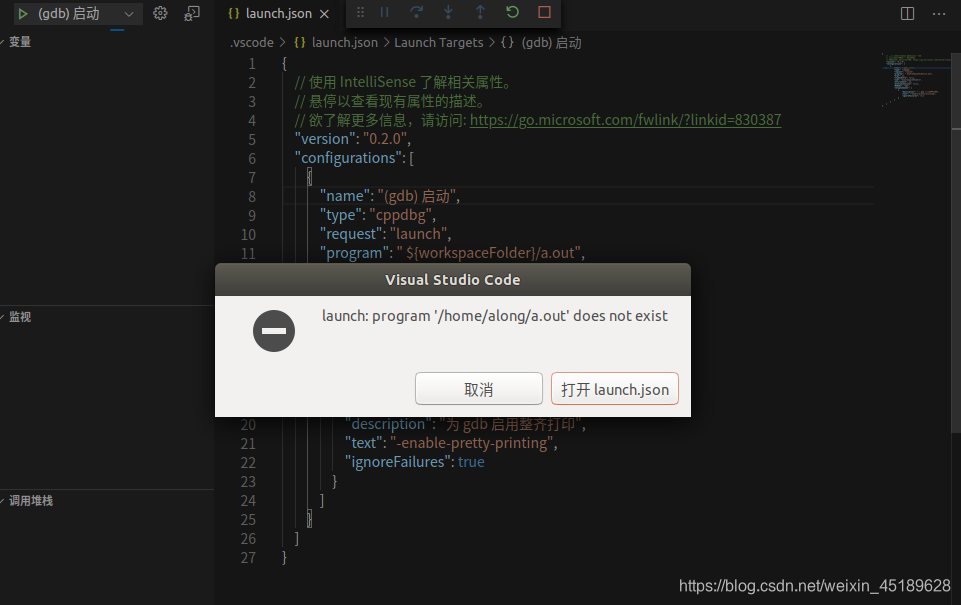The width and height of the screenshot is (961, 605).
Task: Click the ${workspaceFolder}/a.out program value
Action: [488, 253]
